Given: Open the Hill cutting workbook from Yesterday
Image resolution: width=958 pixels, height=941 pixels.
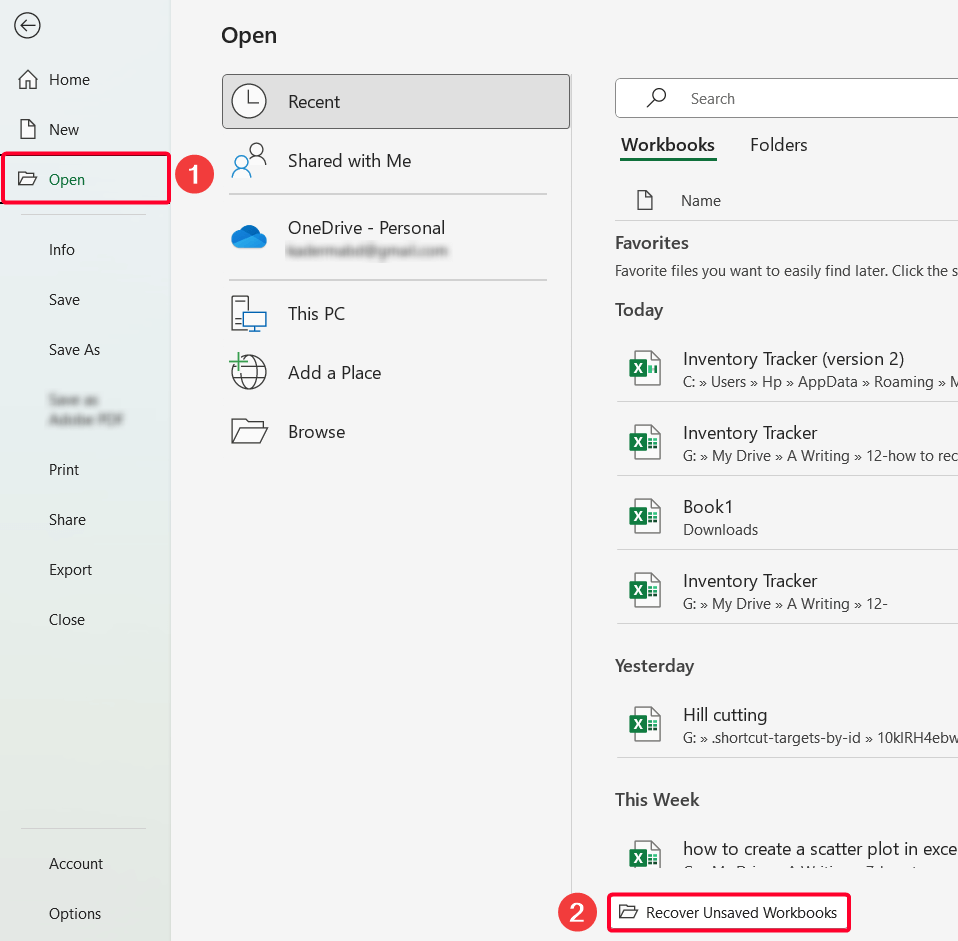Looking at the screenshot, I should 724,714.
